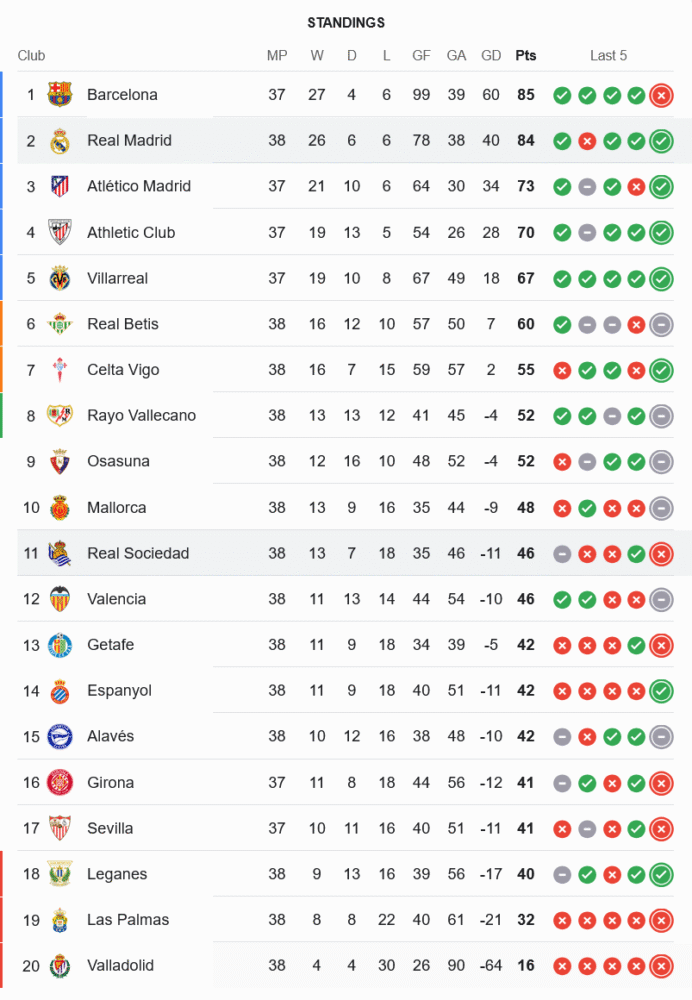Click the Real Madrid club crest
This screenshot has width=692, height=1000.
(x=60, y=141)
